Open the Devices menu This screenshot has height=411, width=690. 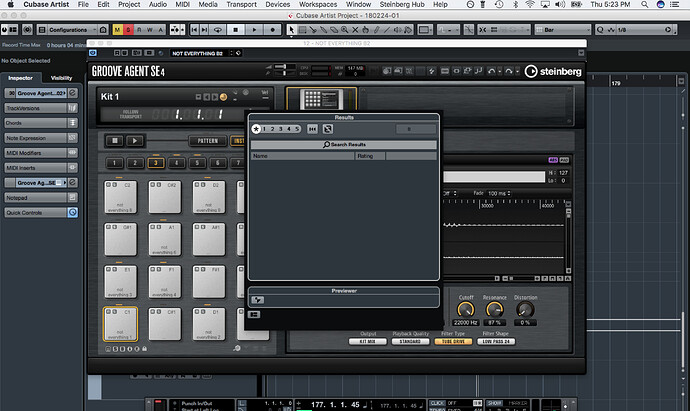[278, 4]
